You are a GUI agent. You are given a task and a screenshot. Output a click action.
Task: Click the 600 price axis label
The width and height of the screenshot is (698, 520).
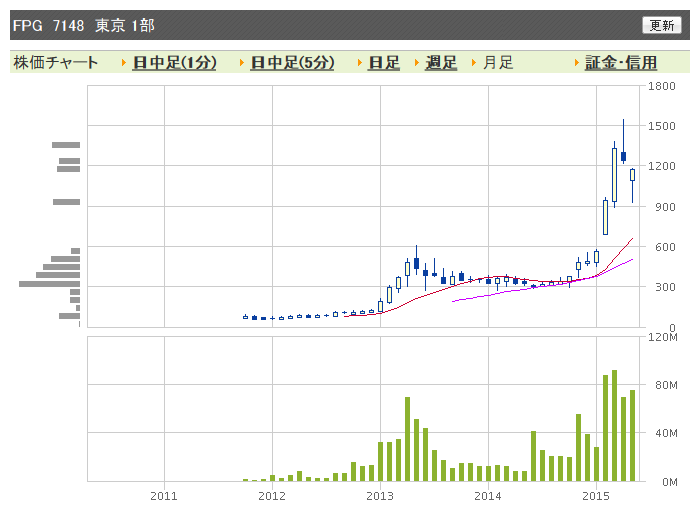665,247
